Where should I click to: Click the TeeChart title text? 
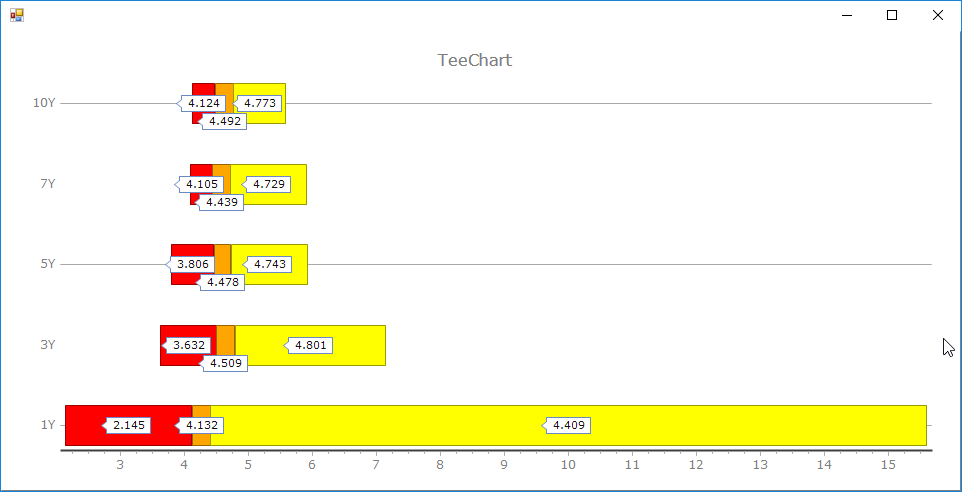[475, 60]
